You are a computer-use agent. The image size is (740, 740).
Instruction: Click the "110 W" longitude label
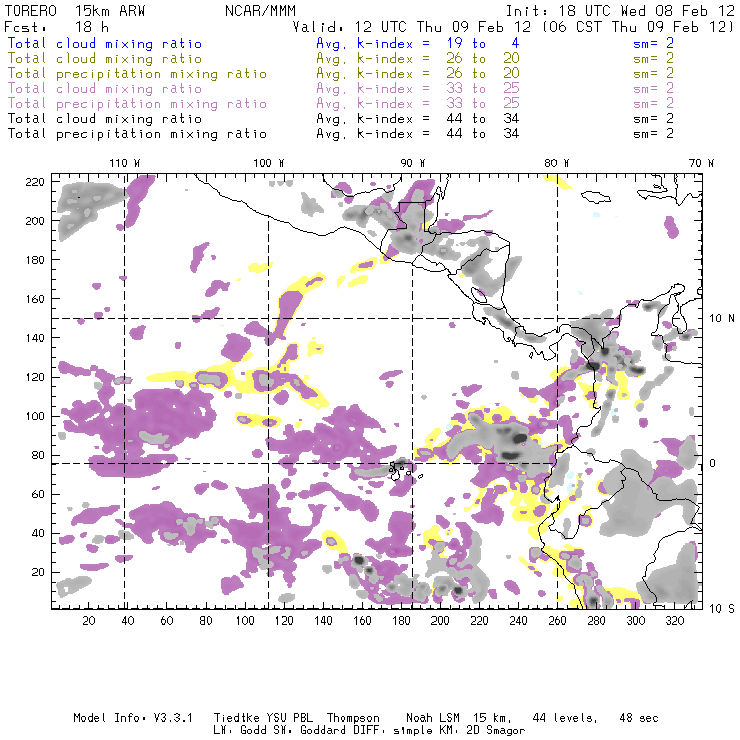click(x=125, y=163)
